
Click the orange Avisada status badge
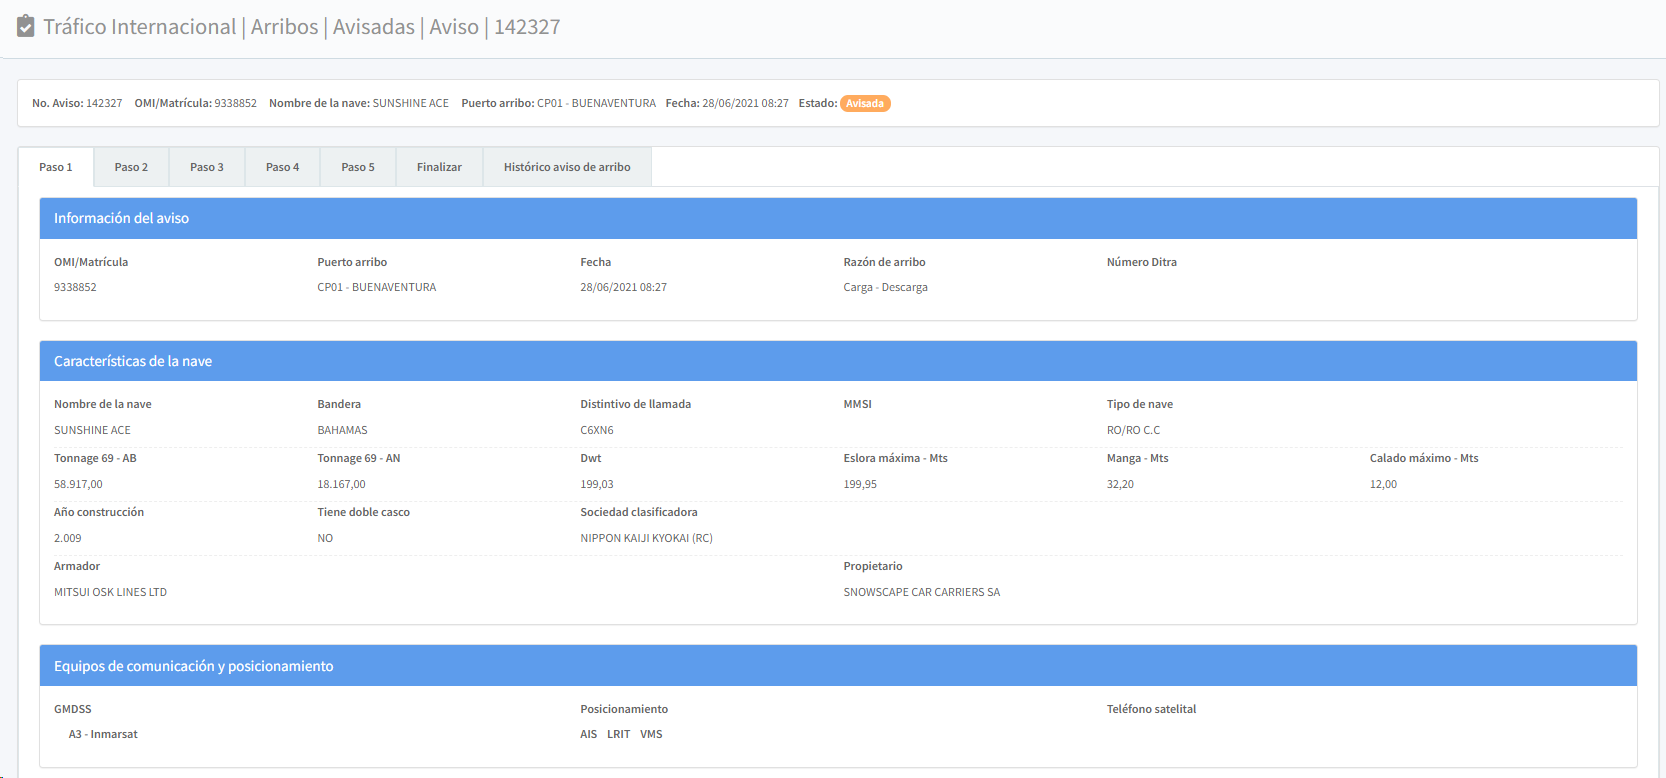click(865, 103)
